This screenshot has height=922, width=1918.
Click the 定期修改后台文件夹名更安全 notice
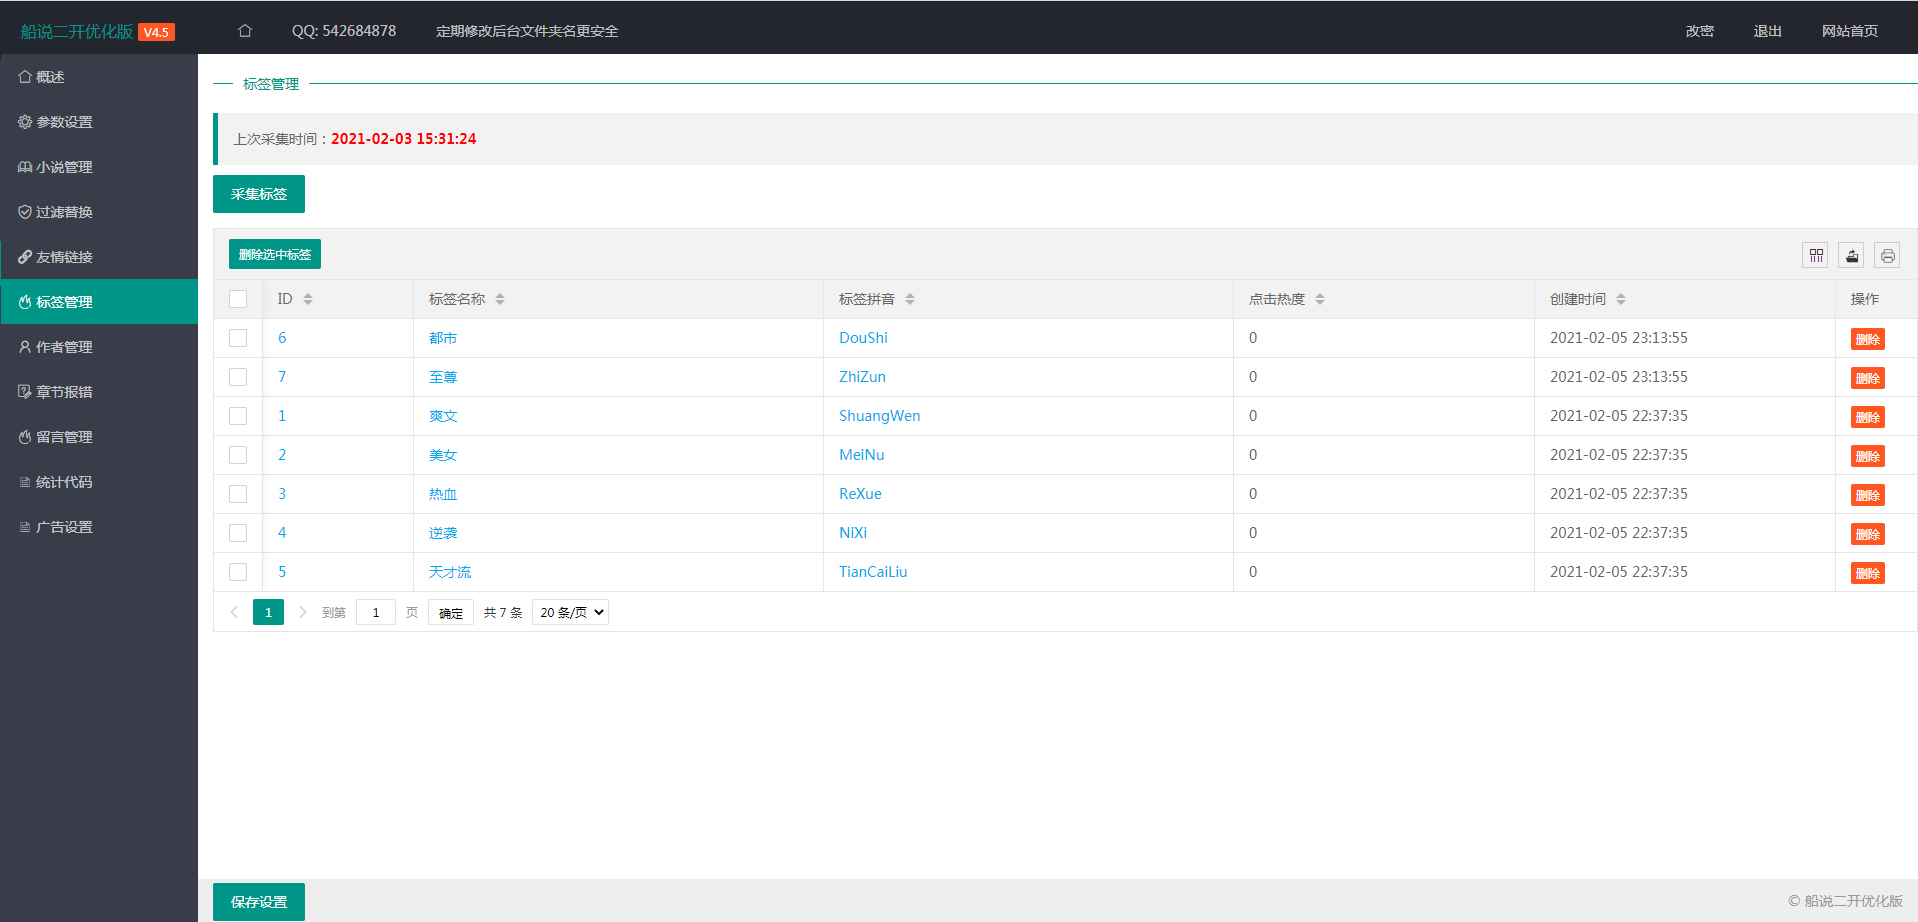527,31
